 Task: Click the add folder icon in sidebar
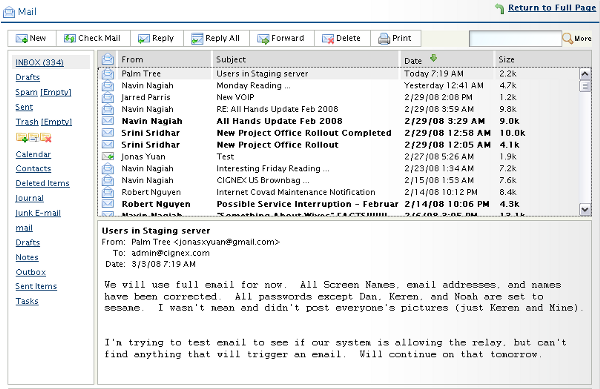click(21, 138)
